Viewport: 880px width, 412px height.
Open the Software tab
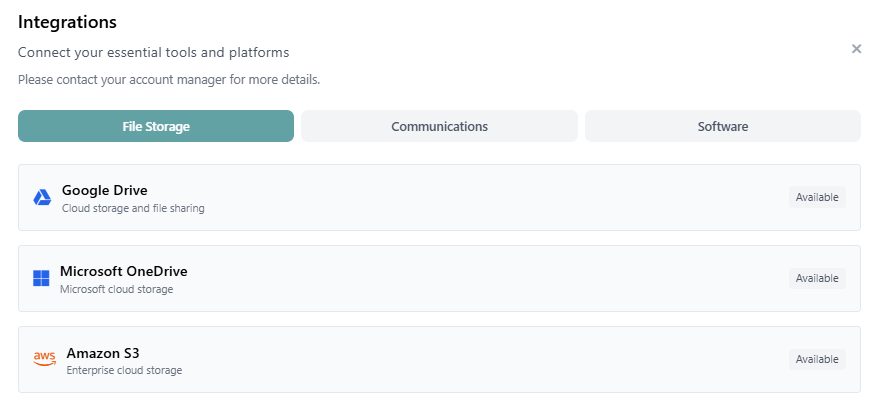722,126
